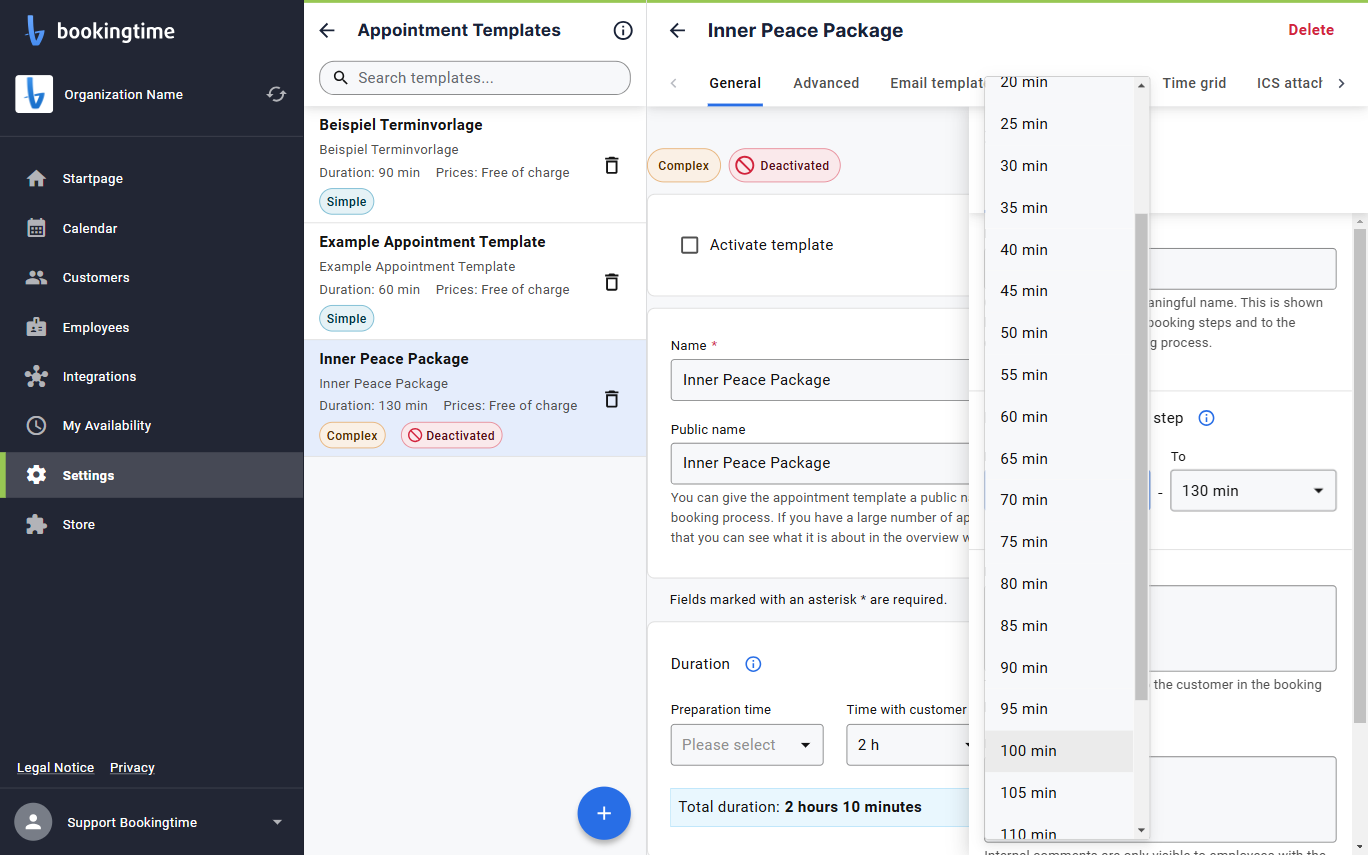Click the Employees badge icon

coord(37,327)
